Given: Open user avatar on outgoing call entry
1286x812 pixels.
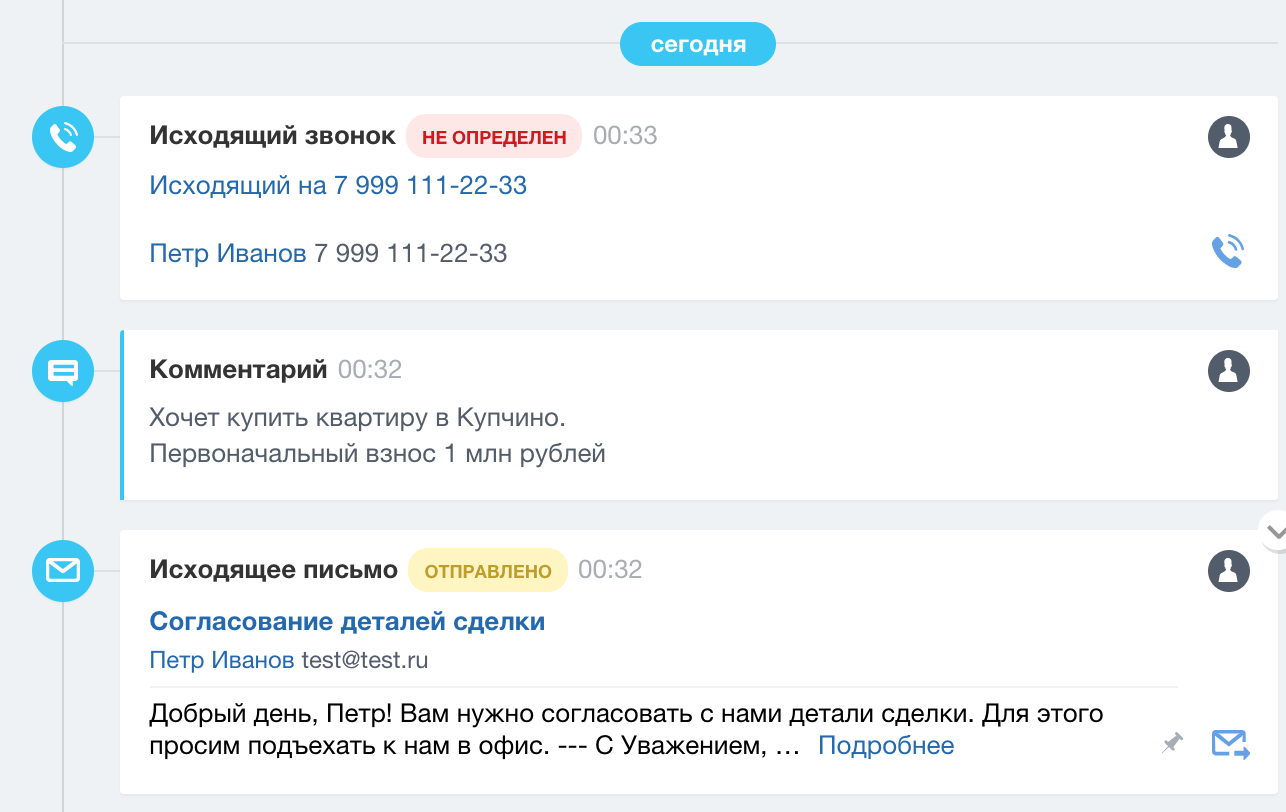Looking at the screenshot, I should pos(1229,137).
